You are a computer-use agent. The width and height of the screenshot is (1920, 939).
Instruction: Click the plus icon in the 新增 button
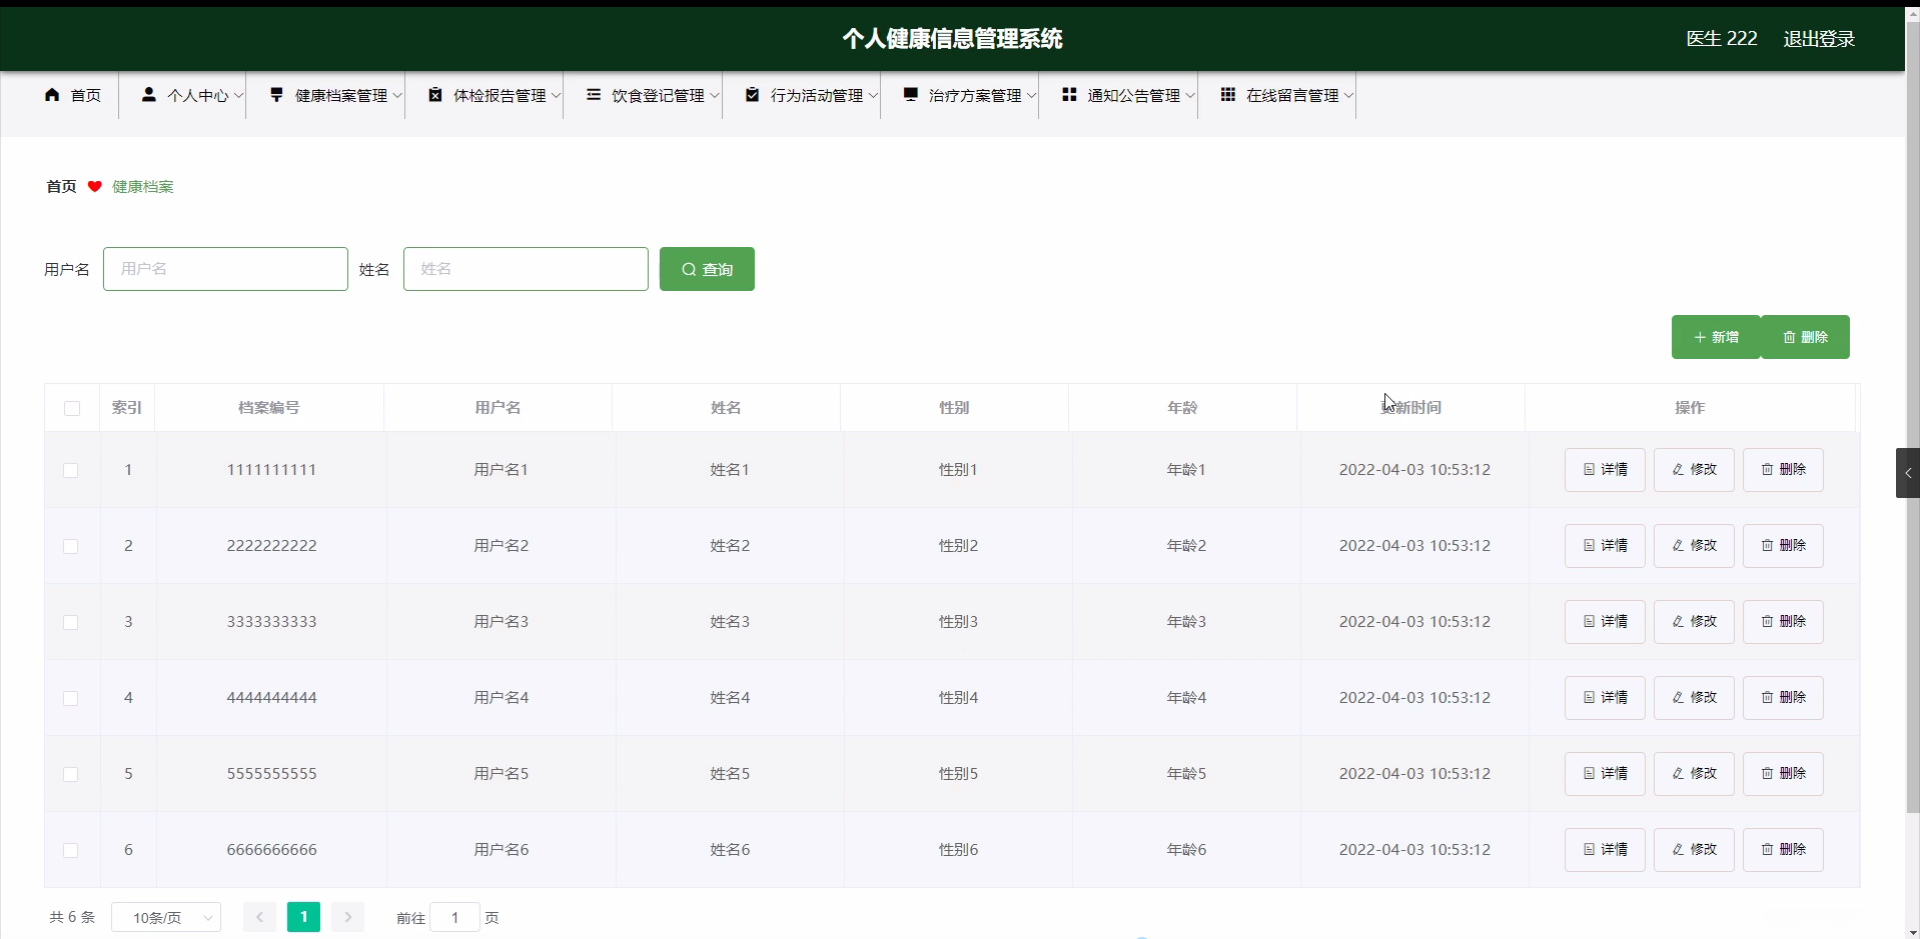[x=1700, y=337]
